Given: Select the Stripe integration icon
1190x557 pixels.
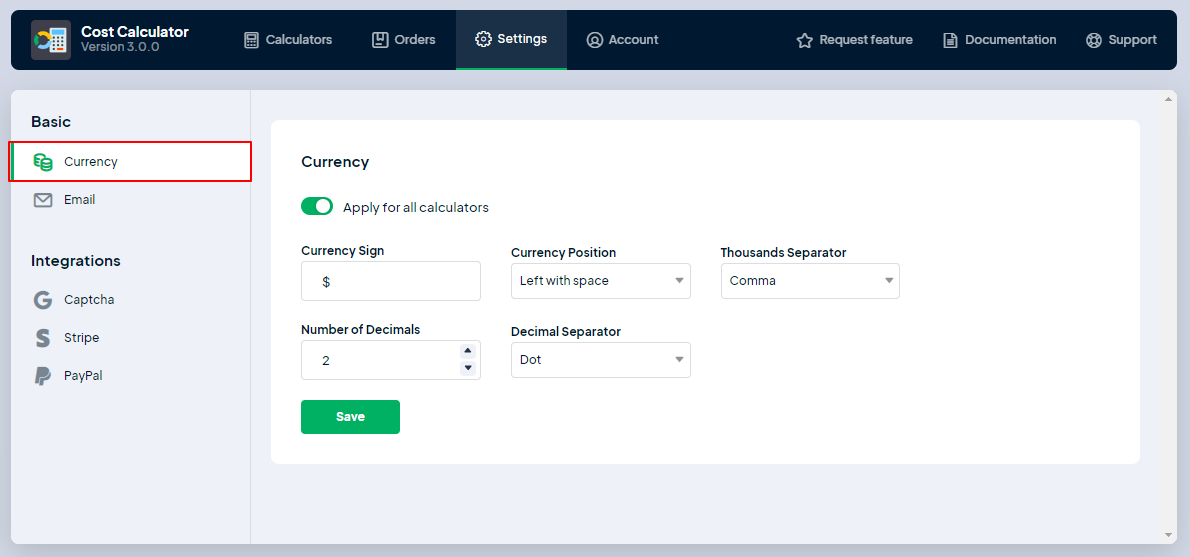Looking at the screenshot, I should pyautogui.click(x=43, y=338).
